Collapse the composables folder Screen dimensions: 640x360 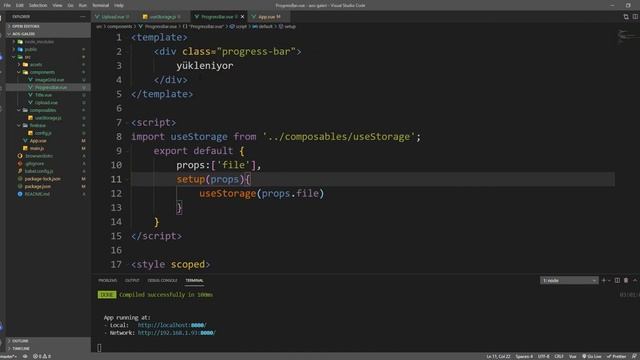(42, 110)
